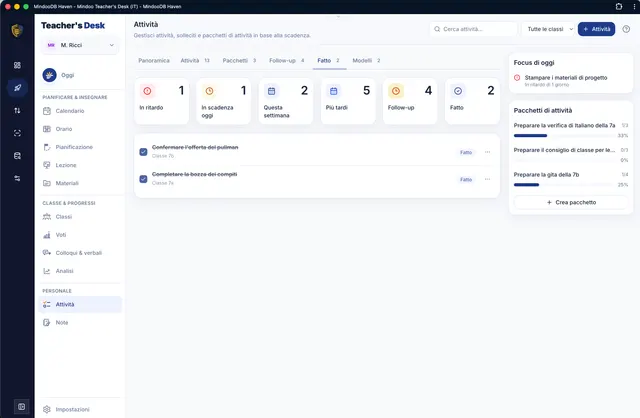This screenshot has height=418, width=640.
Task: Expand the M. Ricci account dropdown
Action: pyautogui.click(x=80, y=45)
